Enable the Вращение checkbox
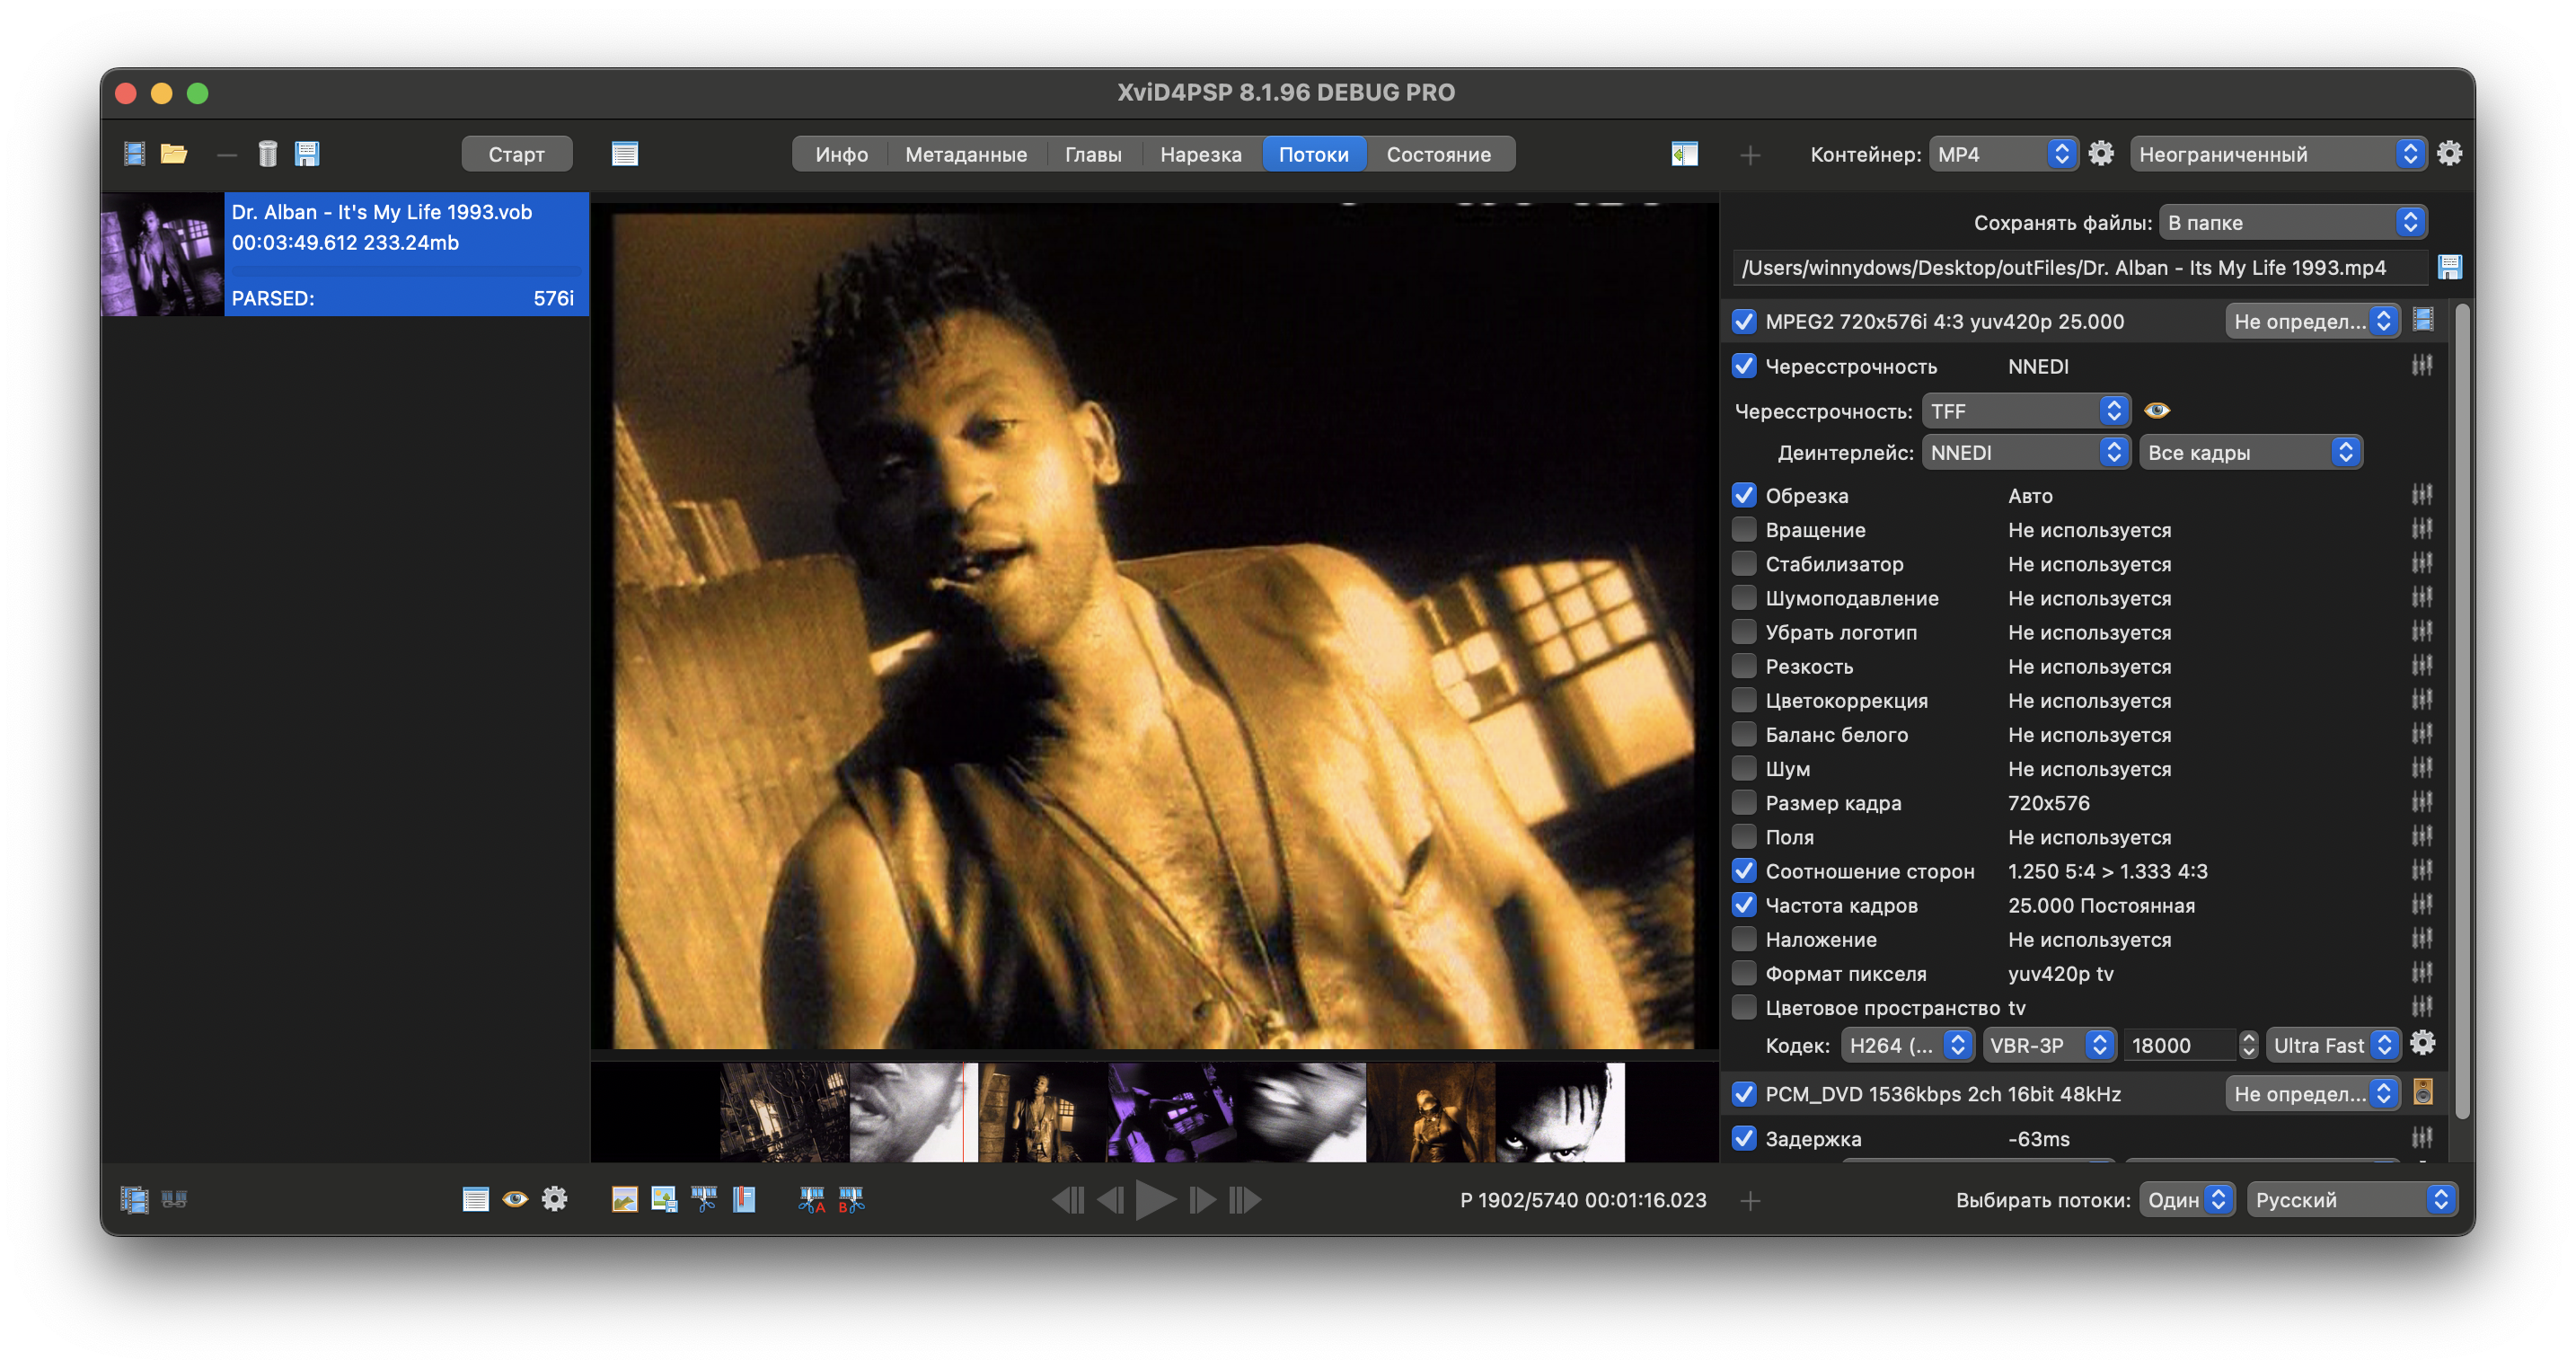This screenshot has height=1369, width=2576. (x=1744, y=529)
